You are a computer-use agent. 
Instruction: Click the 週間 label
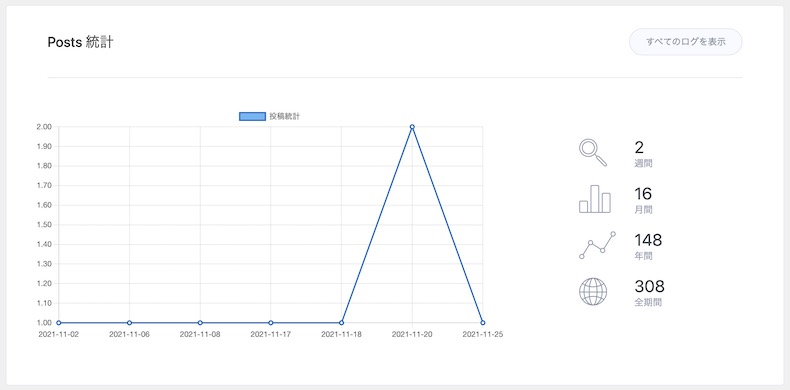point(643,163)
